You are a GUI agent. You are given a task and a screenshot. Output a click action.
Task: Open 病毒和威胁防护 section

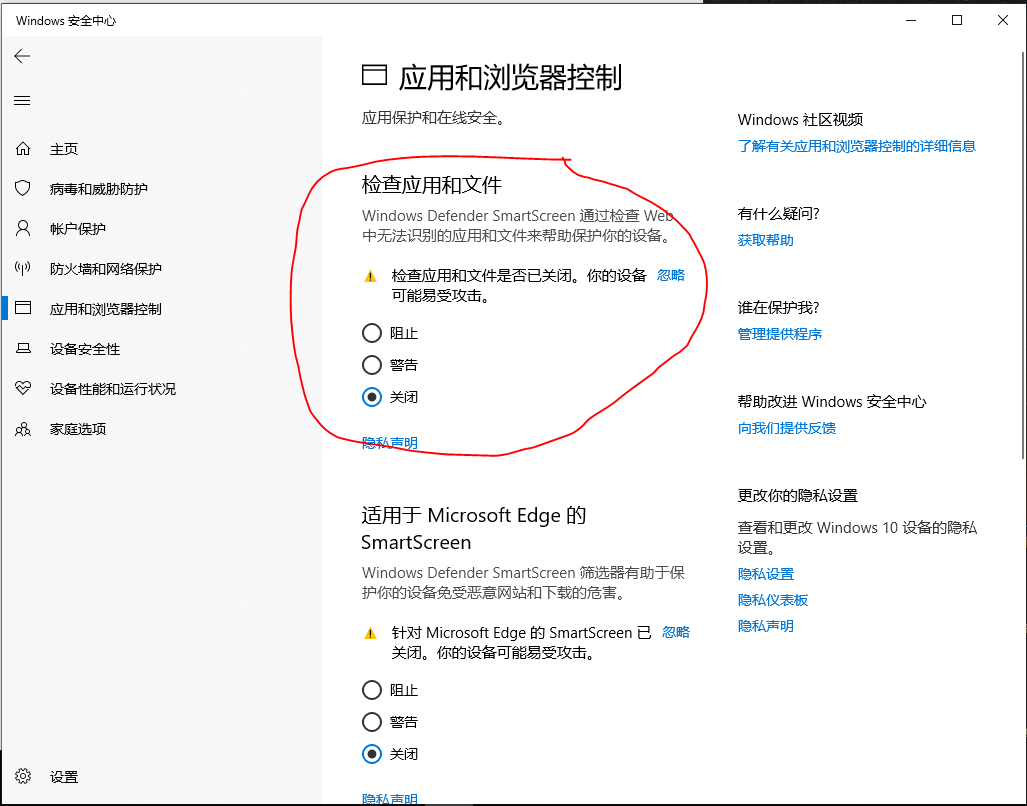pos(98,189)
